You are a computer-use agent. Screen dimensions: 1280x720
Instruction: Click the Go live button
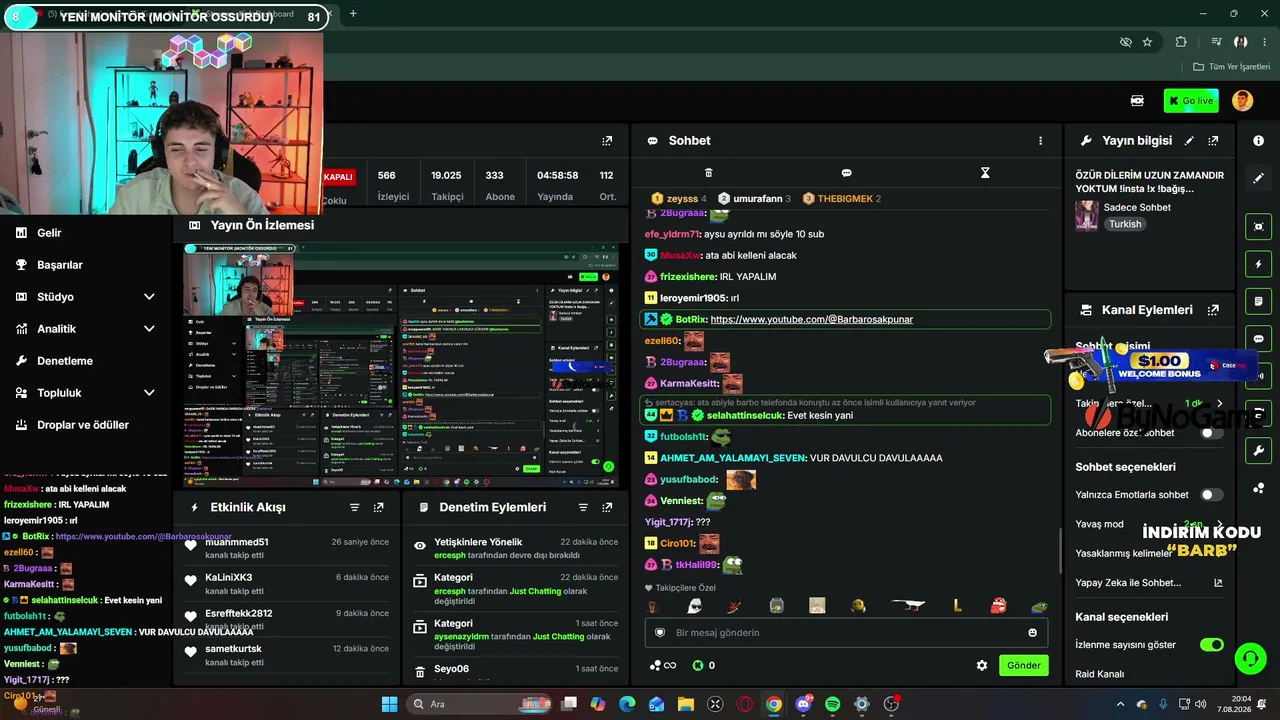(1191, 100)
